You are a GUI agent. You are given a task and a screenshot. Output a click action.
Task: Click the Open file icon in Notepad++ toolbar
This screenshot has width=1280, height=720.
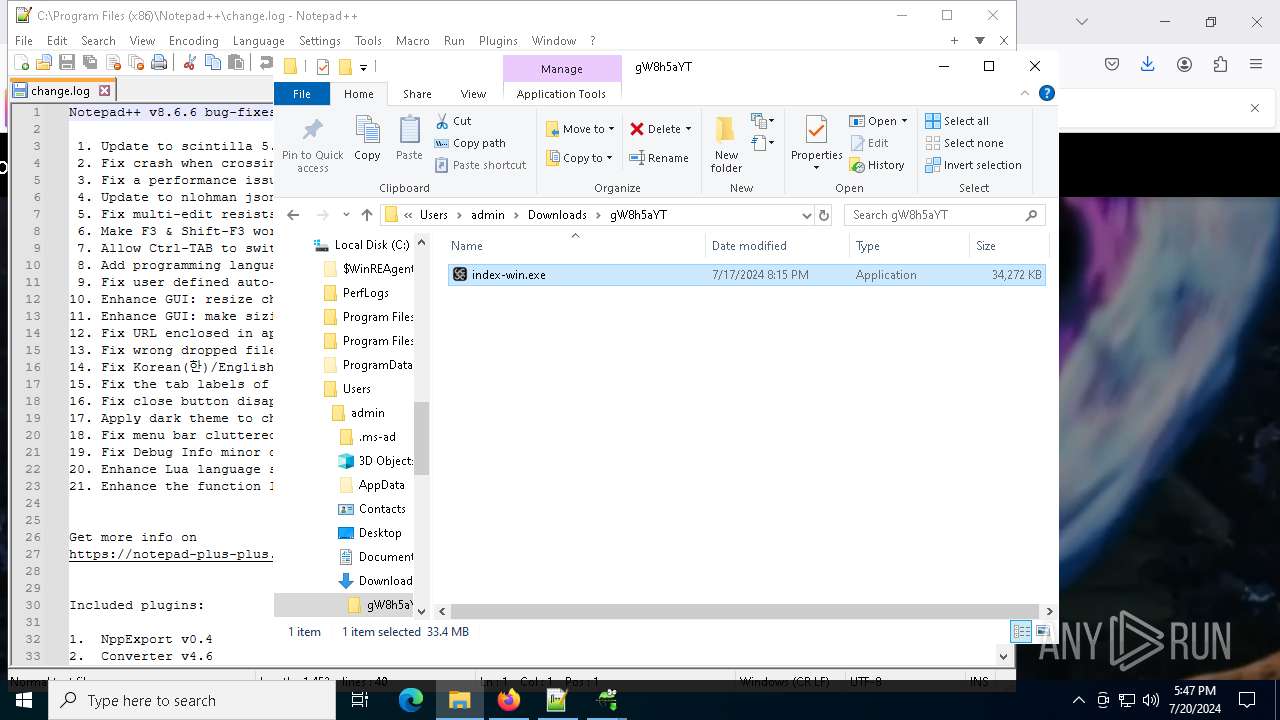pyautogui.click(x=44, y=62)
